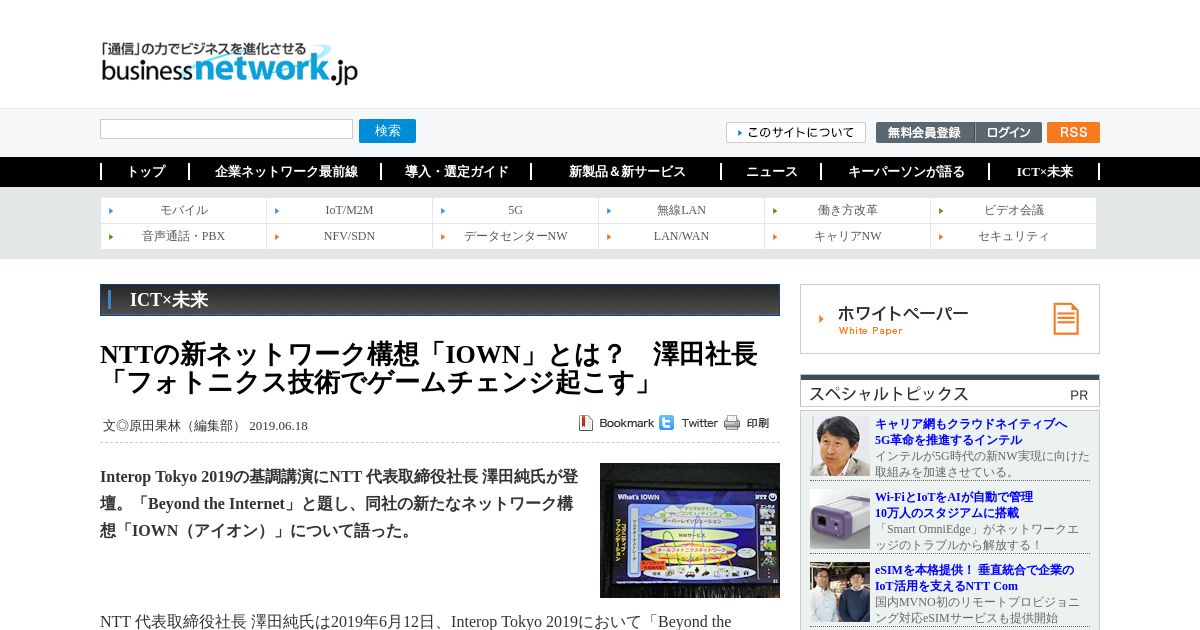Select the 働き方改革 category link
The width and height of the screenshot is (1200, 630).
(x=847, y=210)
